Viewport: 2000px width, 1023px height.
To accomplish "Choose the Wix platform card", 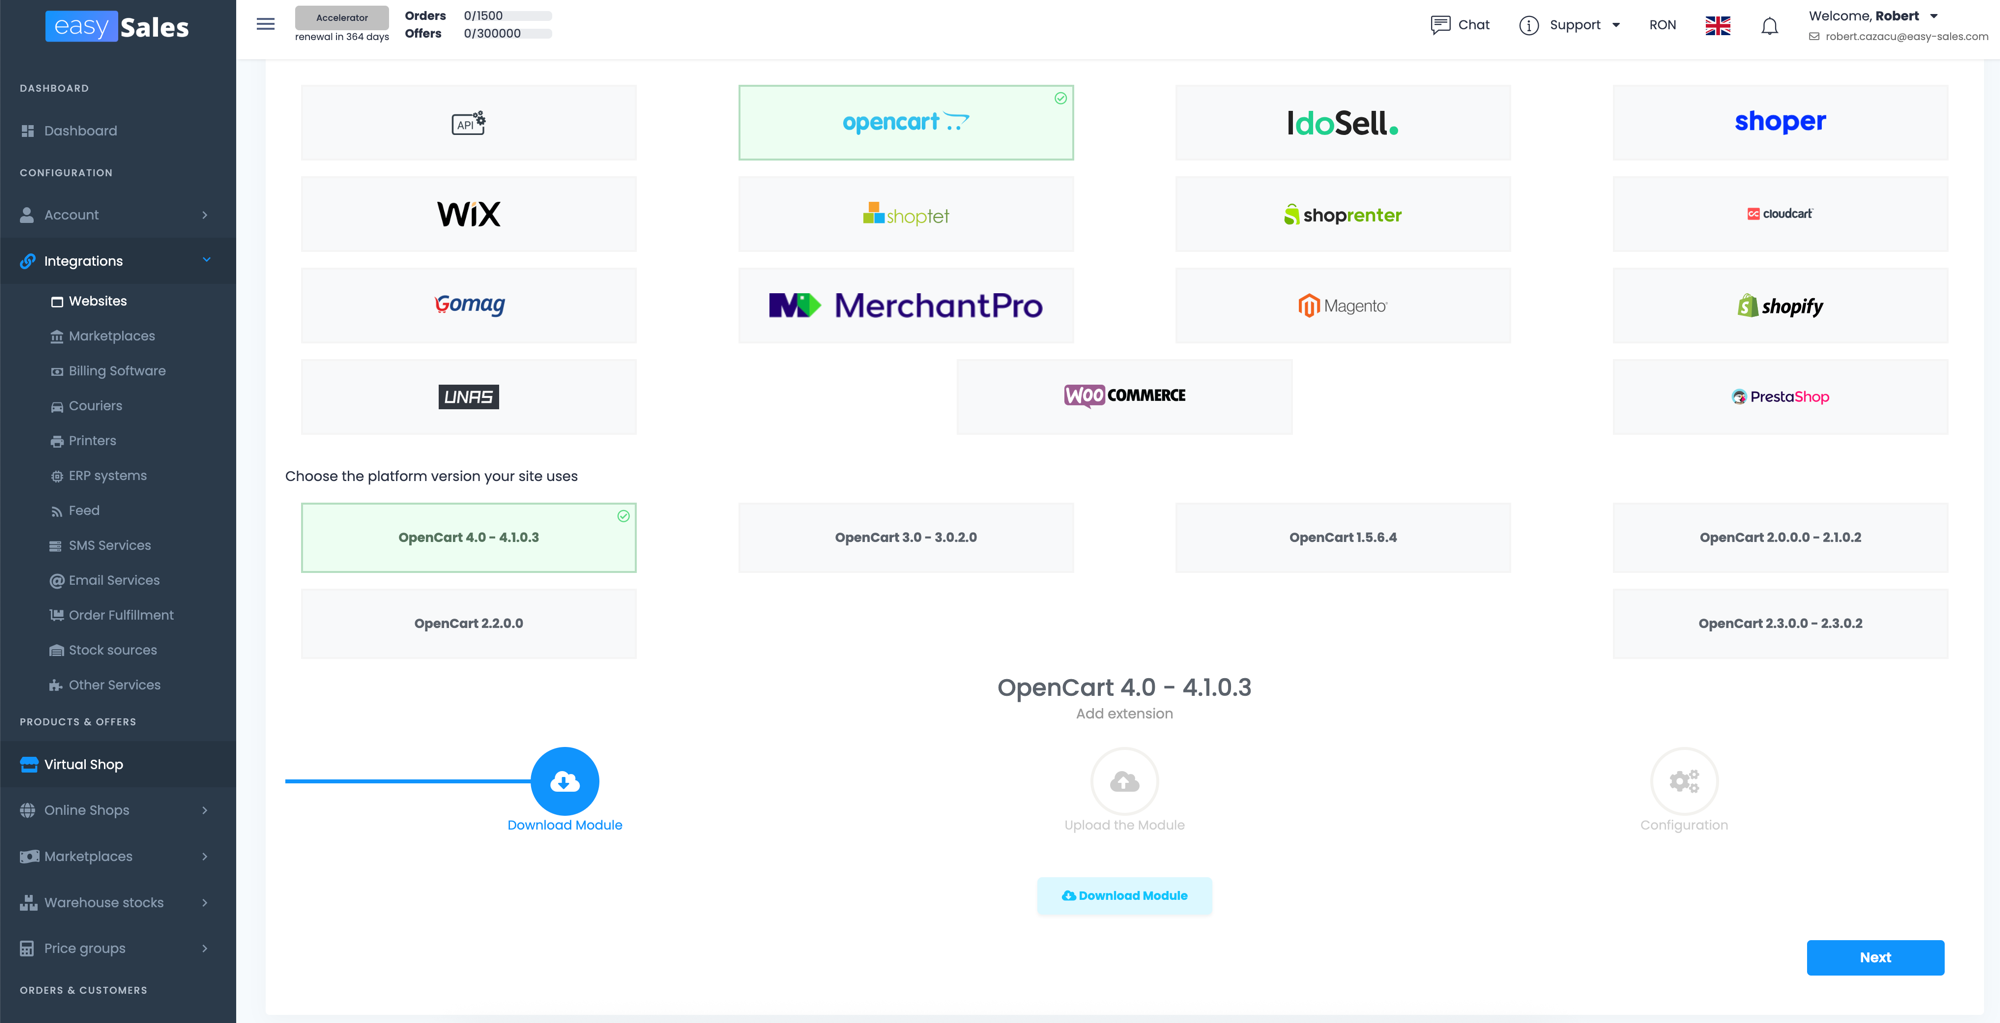I will pyautogui.click(x=468, y=214).
